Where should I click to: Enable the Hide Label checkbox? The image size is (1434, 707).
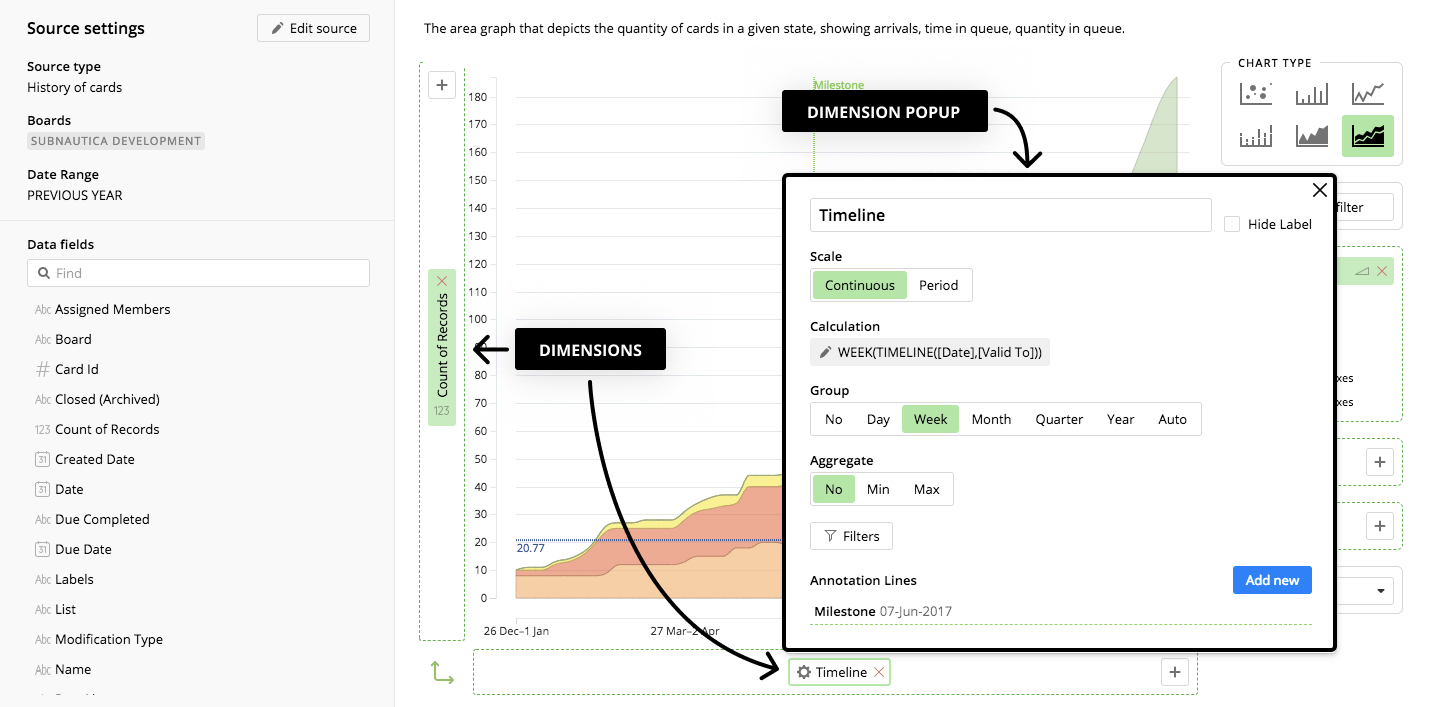click(x=1232, y=224)
